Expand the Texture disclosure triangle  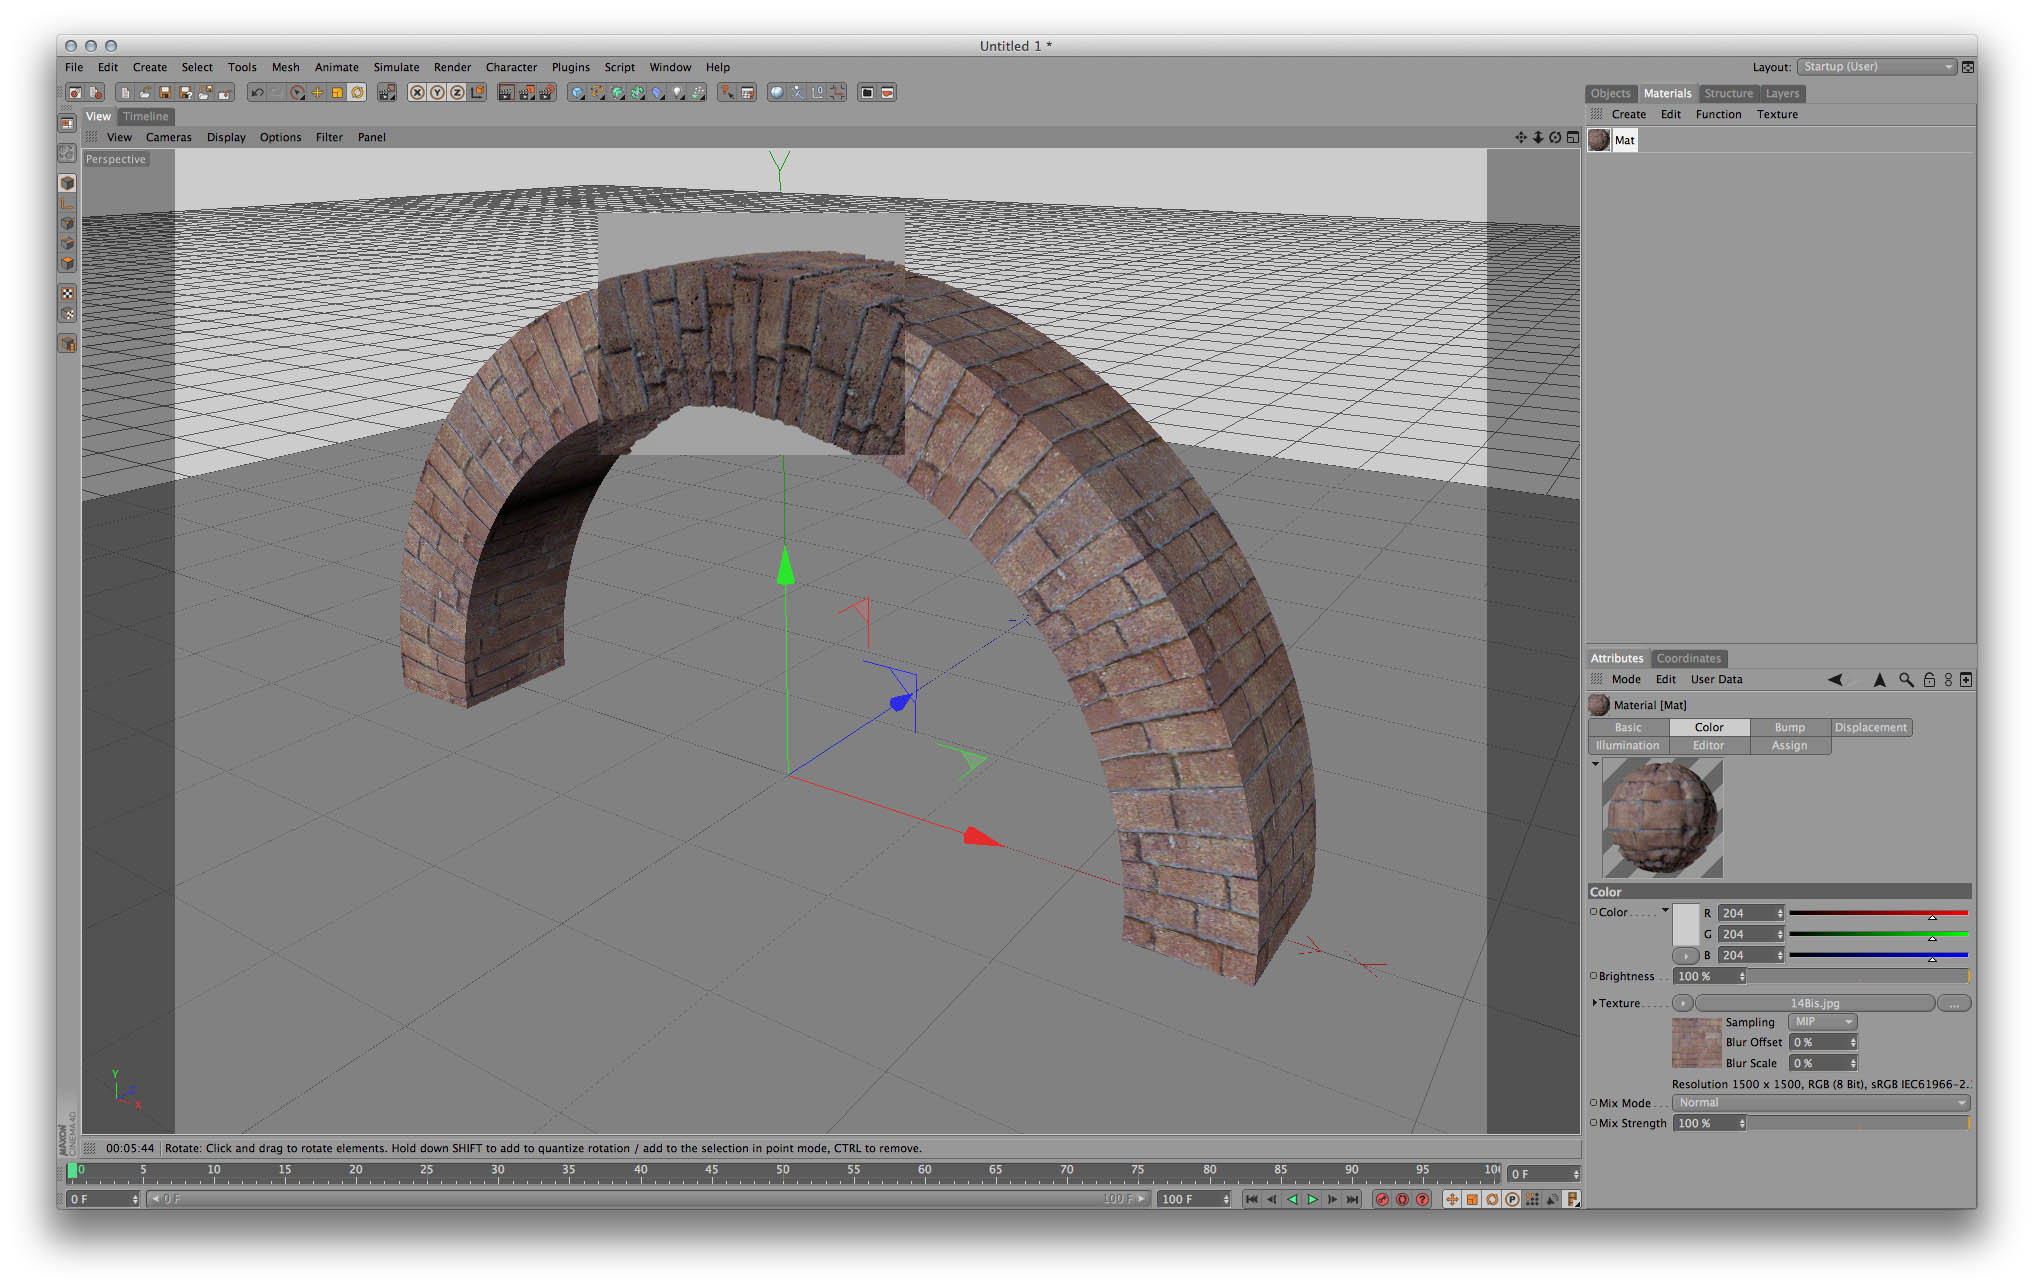(1594, 1003)
